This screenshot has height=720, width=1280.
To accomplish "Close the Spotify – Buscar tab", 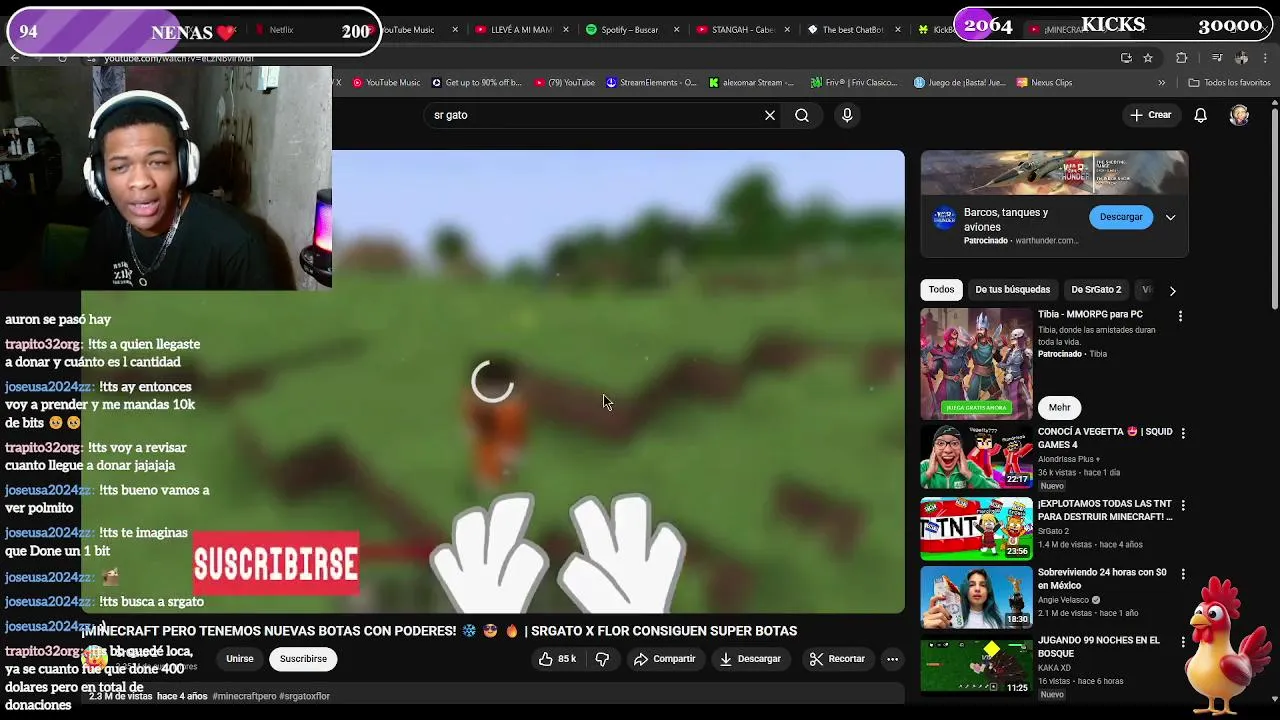I will pos(677,30).
